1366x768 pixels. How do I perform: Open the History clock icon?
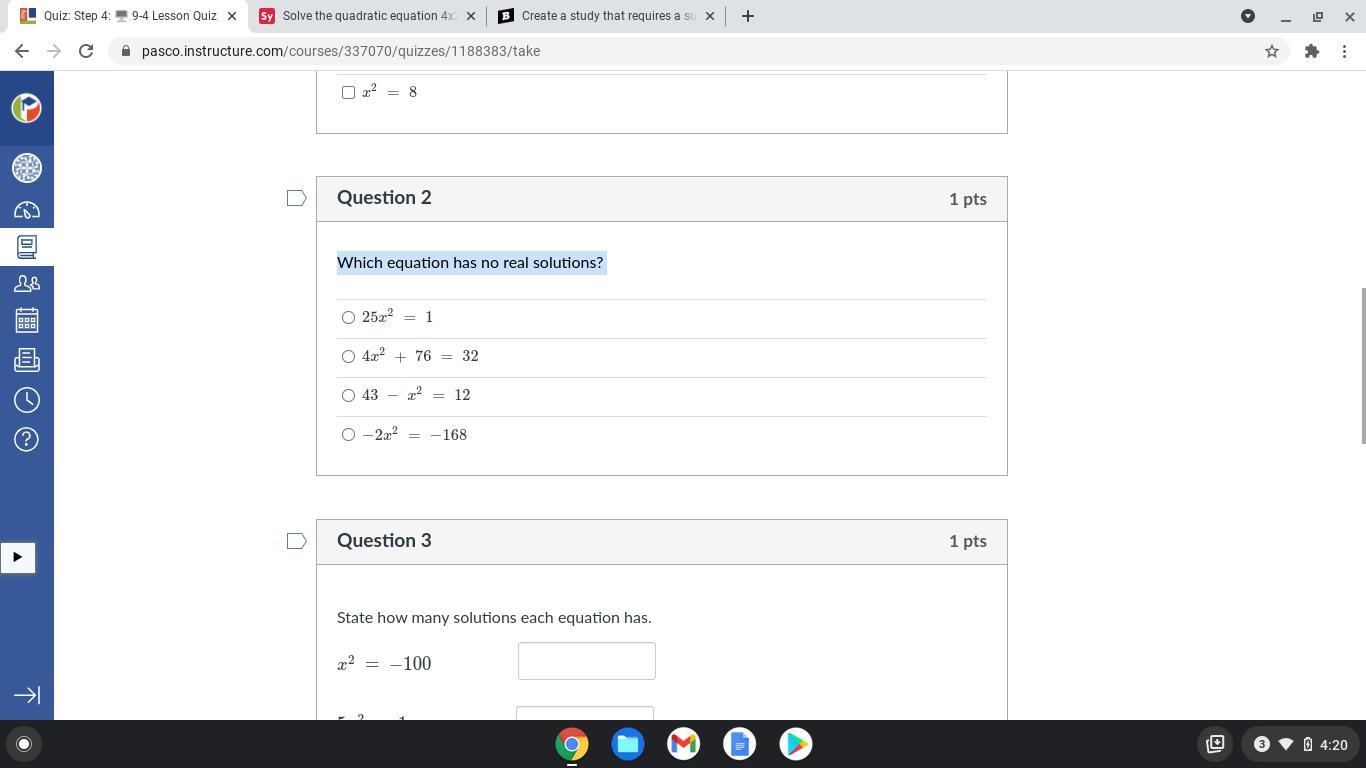[27, 400]
